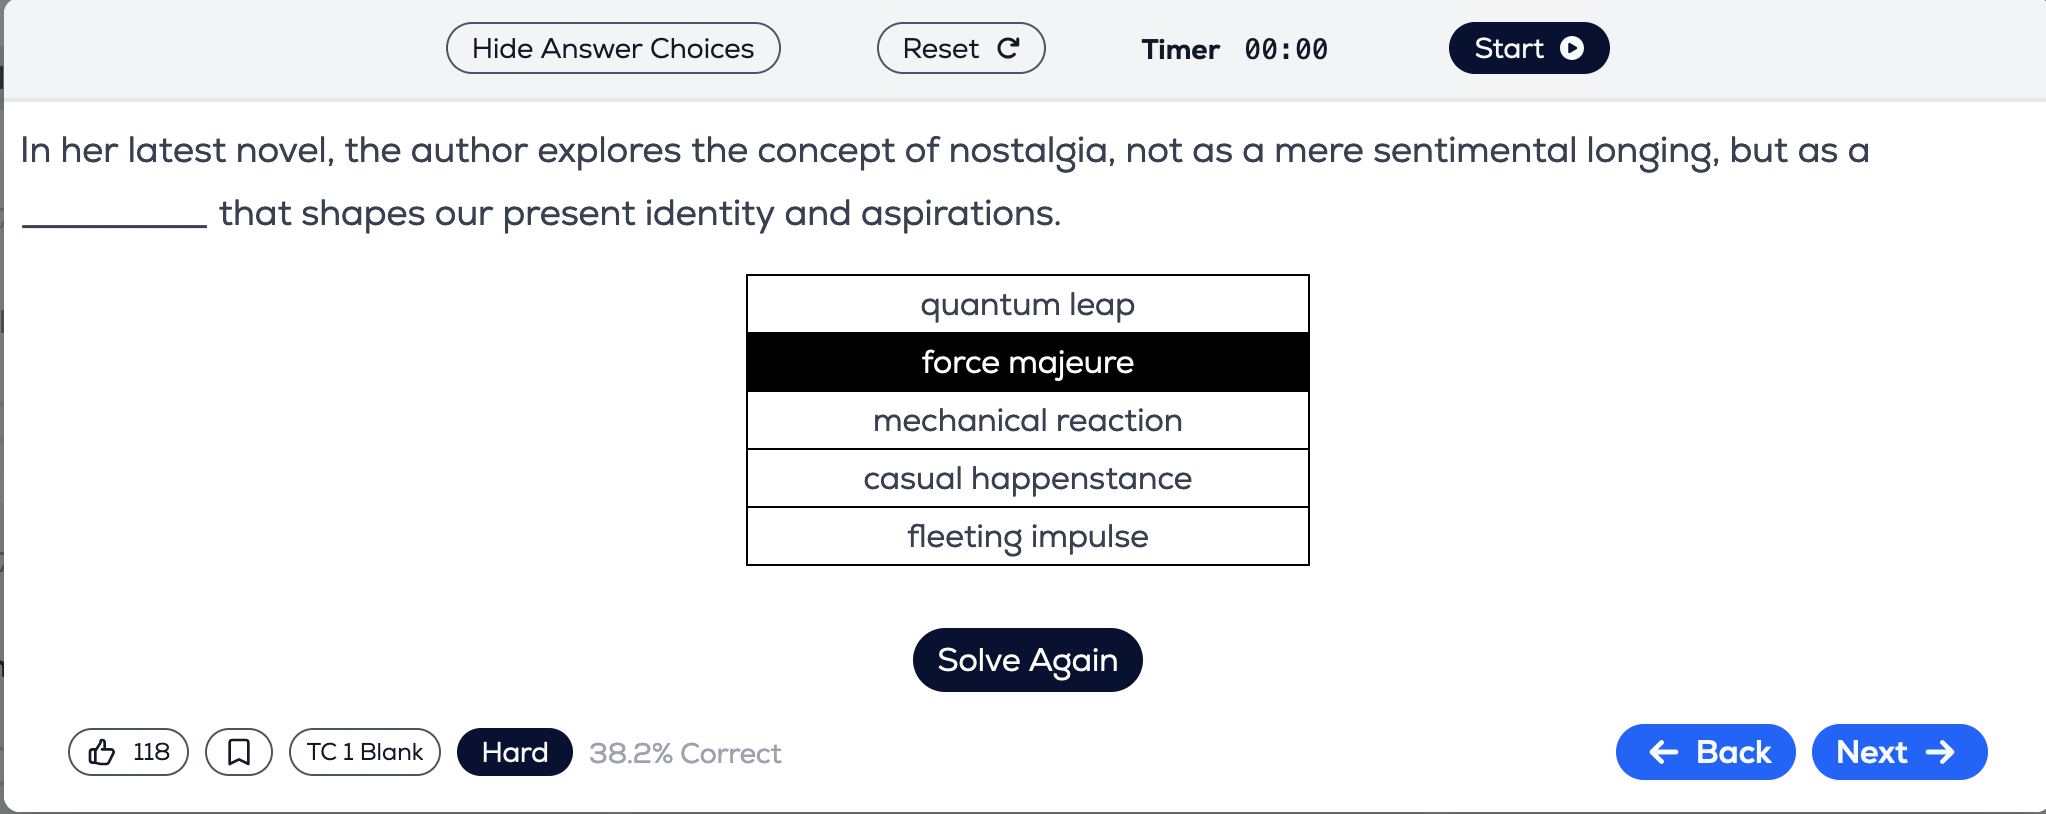
Task: Click the play icon in Start button
Action: click(x=1572, y=48)
